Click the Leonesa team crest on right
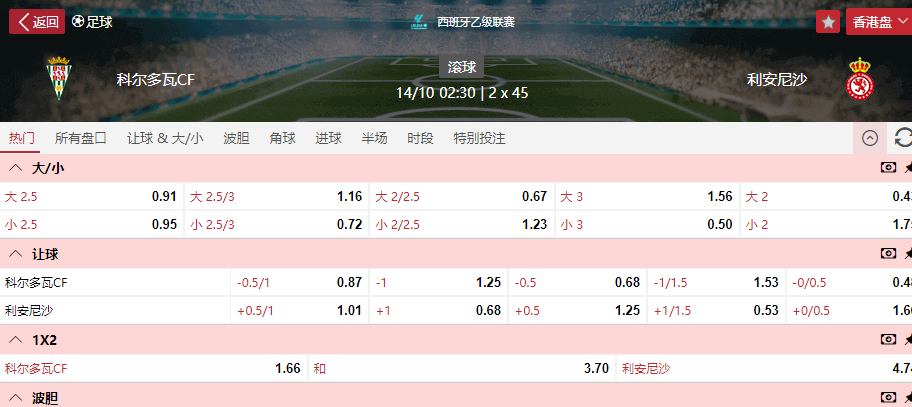The height and width of the screenshot is (407, 912). [x=861, y=78]
